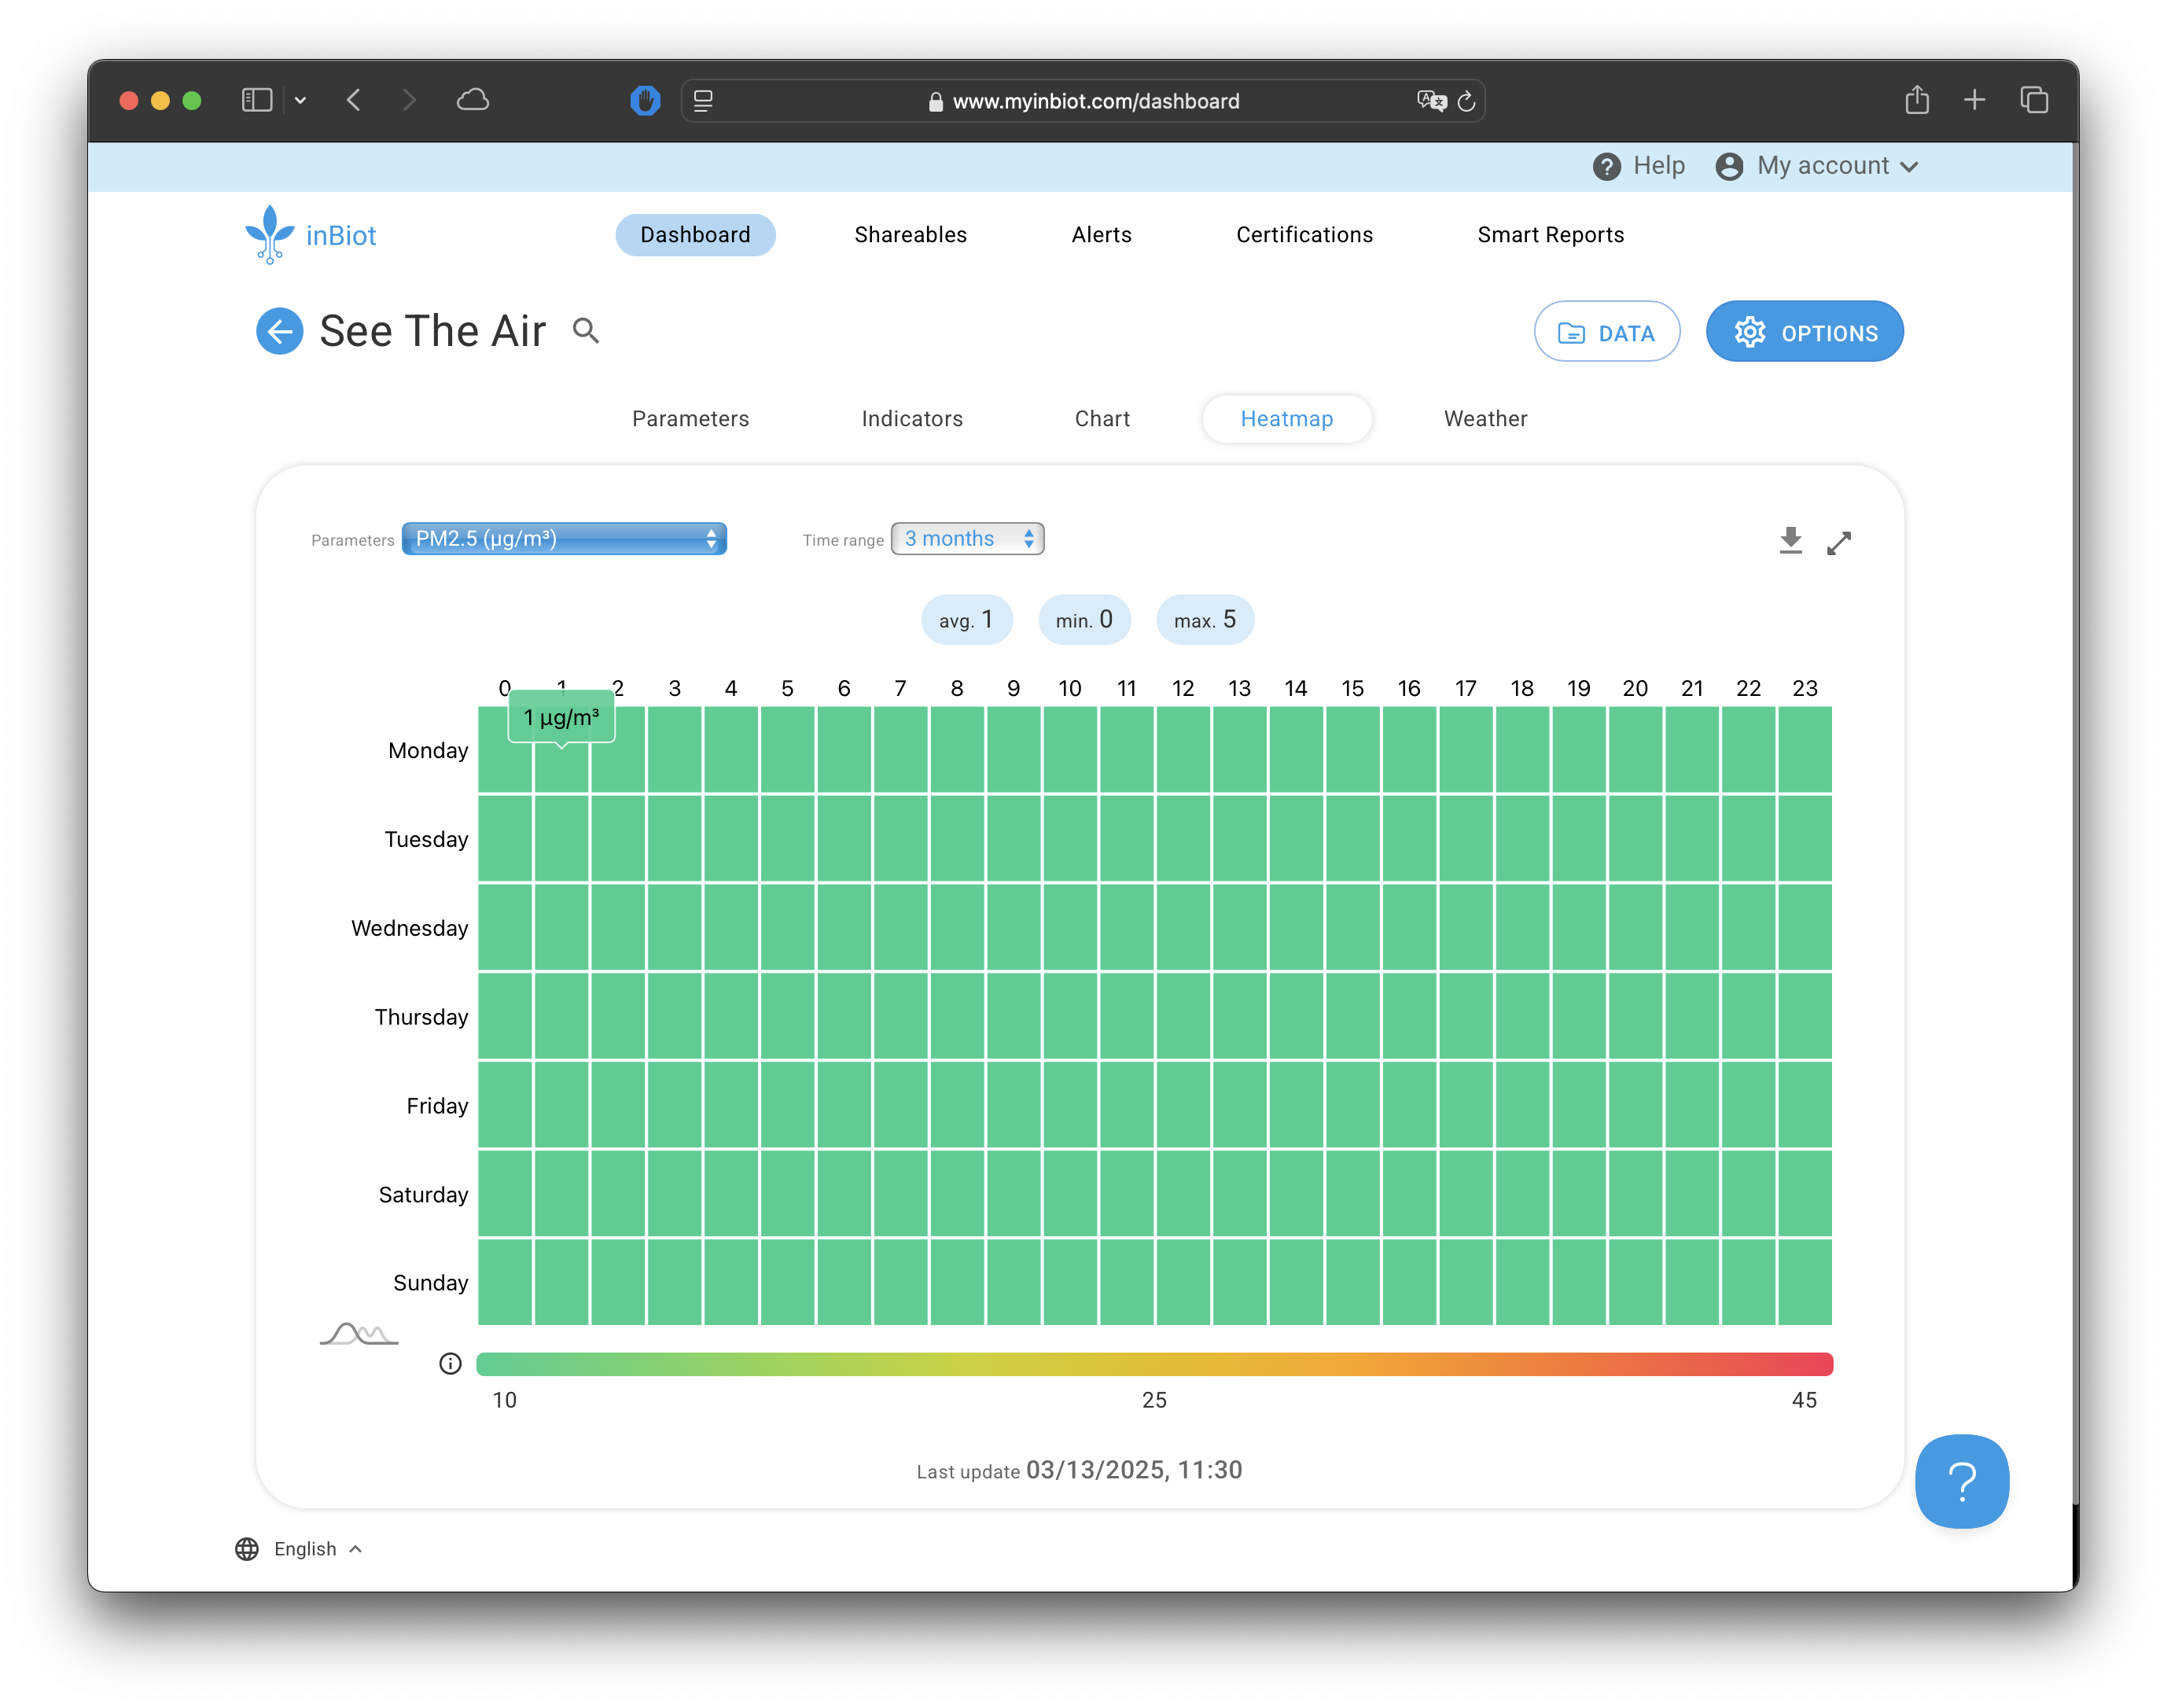Expand the heatmap to fullscreen
This screenshot has width=2167, height=1708.
coord(1838,543)
